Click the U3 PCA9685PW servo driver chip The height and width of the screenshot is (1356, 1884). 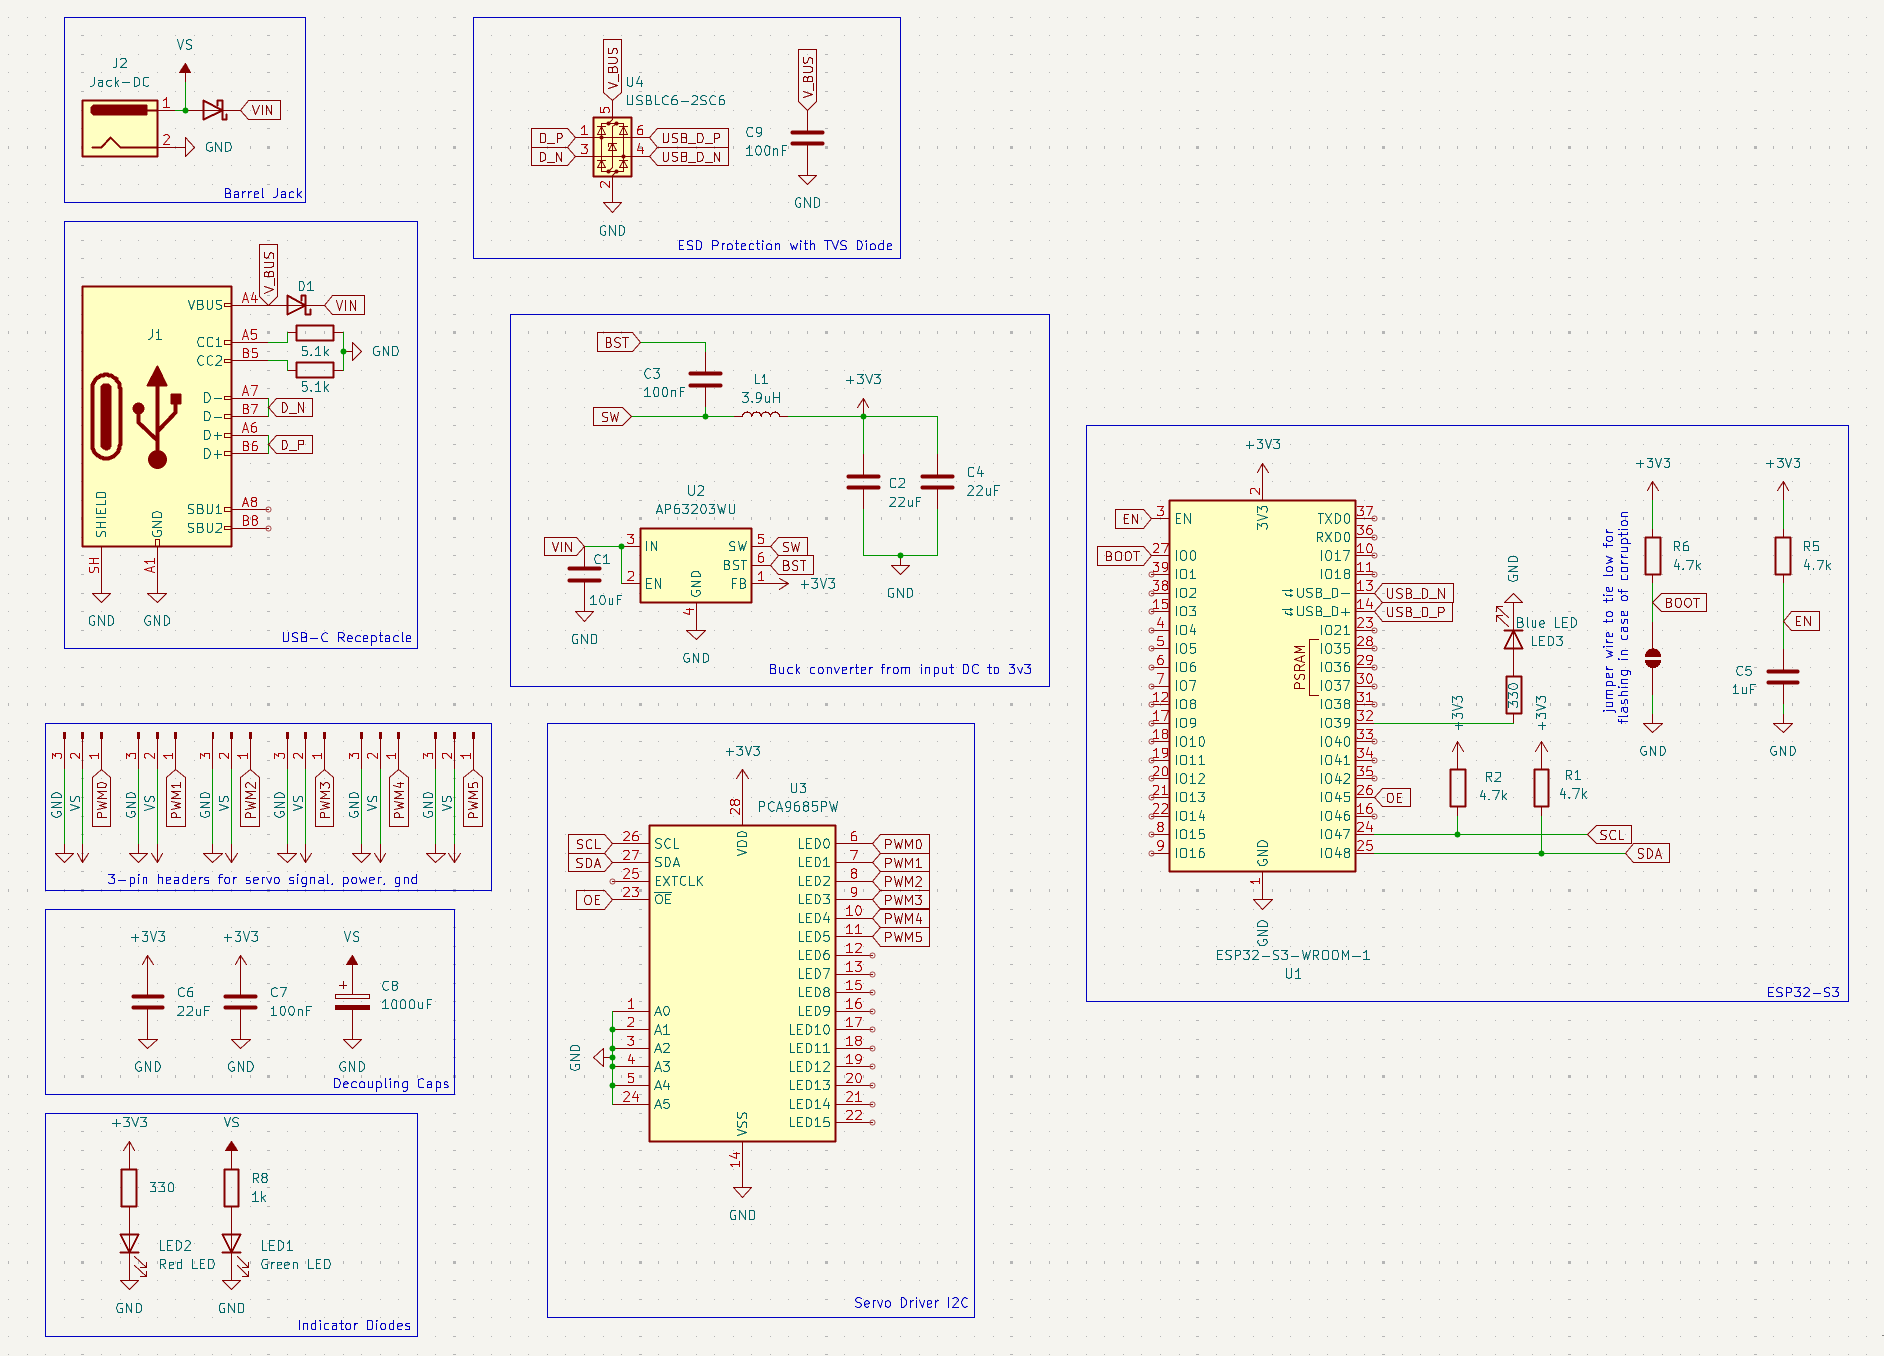coord(742,983)
